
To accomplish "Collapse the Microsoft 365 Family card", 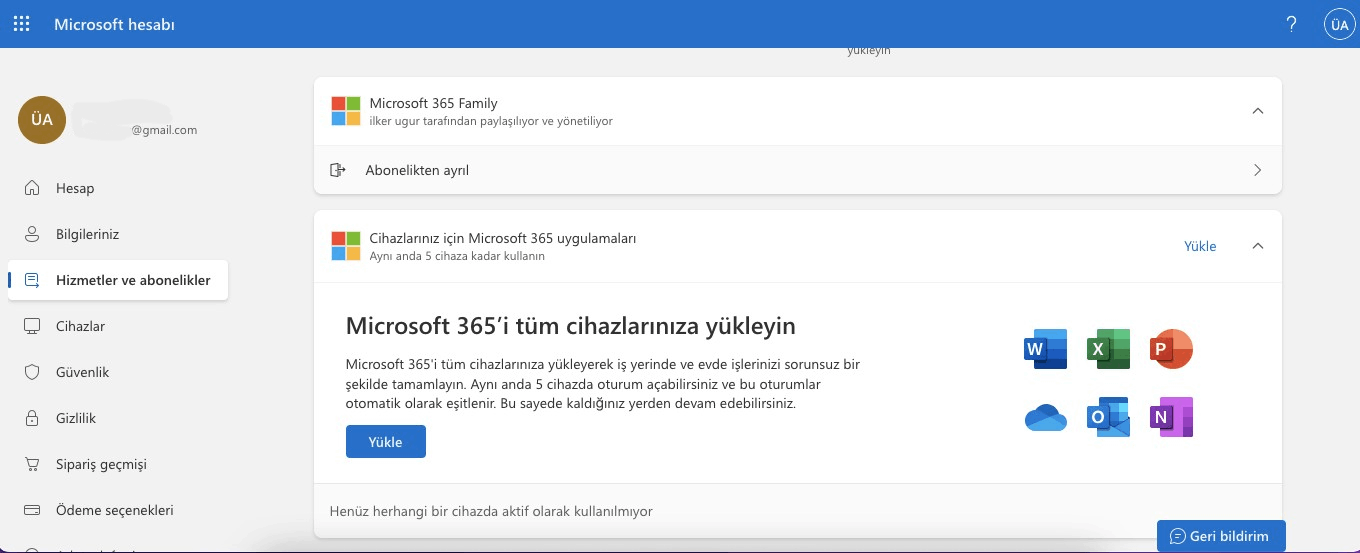I will coord(1258,111).
